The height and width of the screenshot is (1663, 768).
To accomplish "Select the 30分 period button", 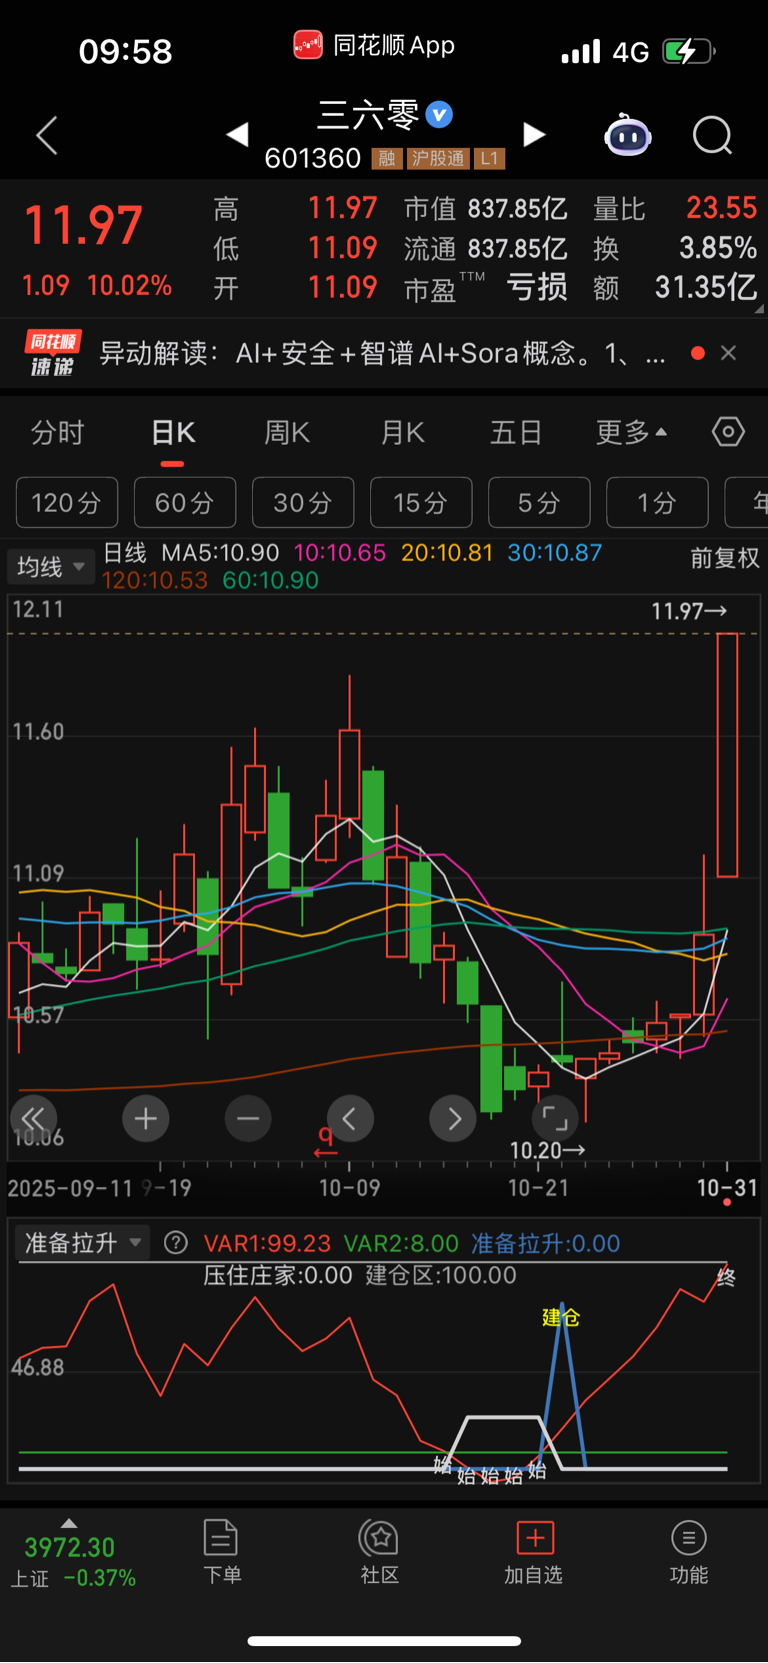I will pos(303,502).
